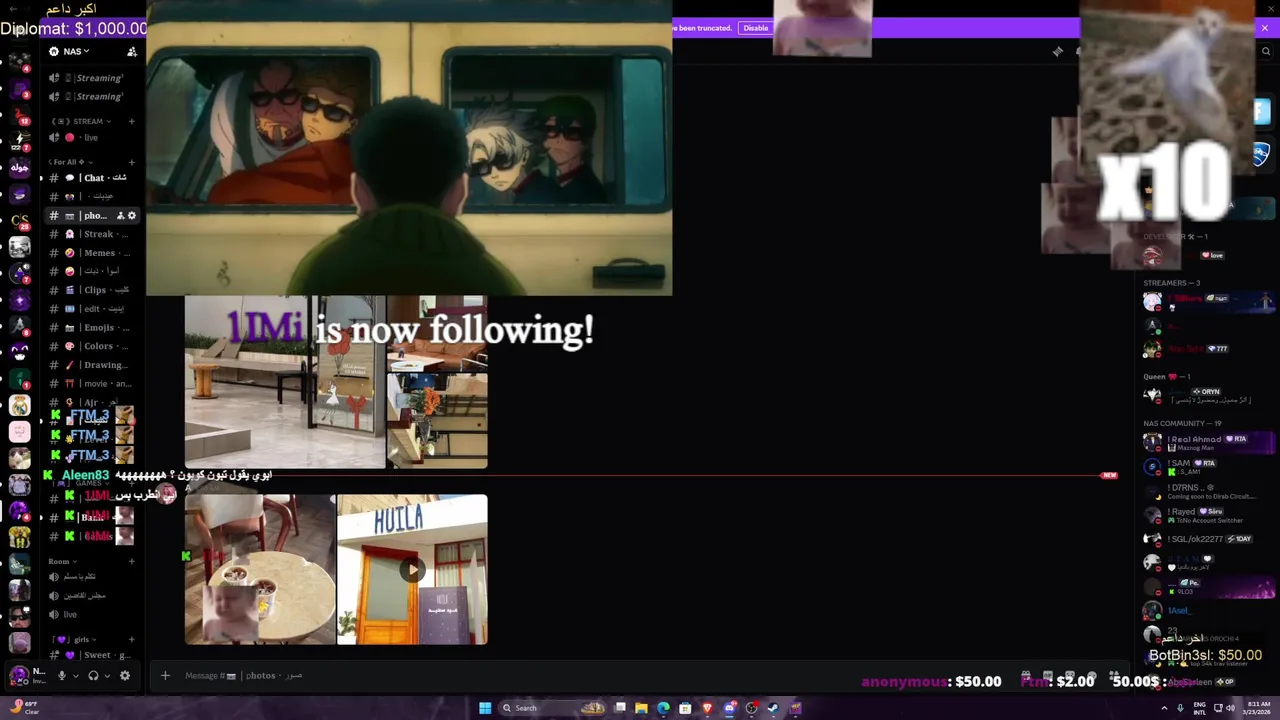Open microphone input options arrow
Screen dimensions: 1280x720
click(x=75, y=676)
